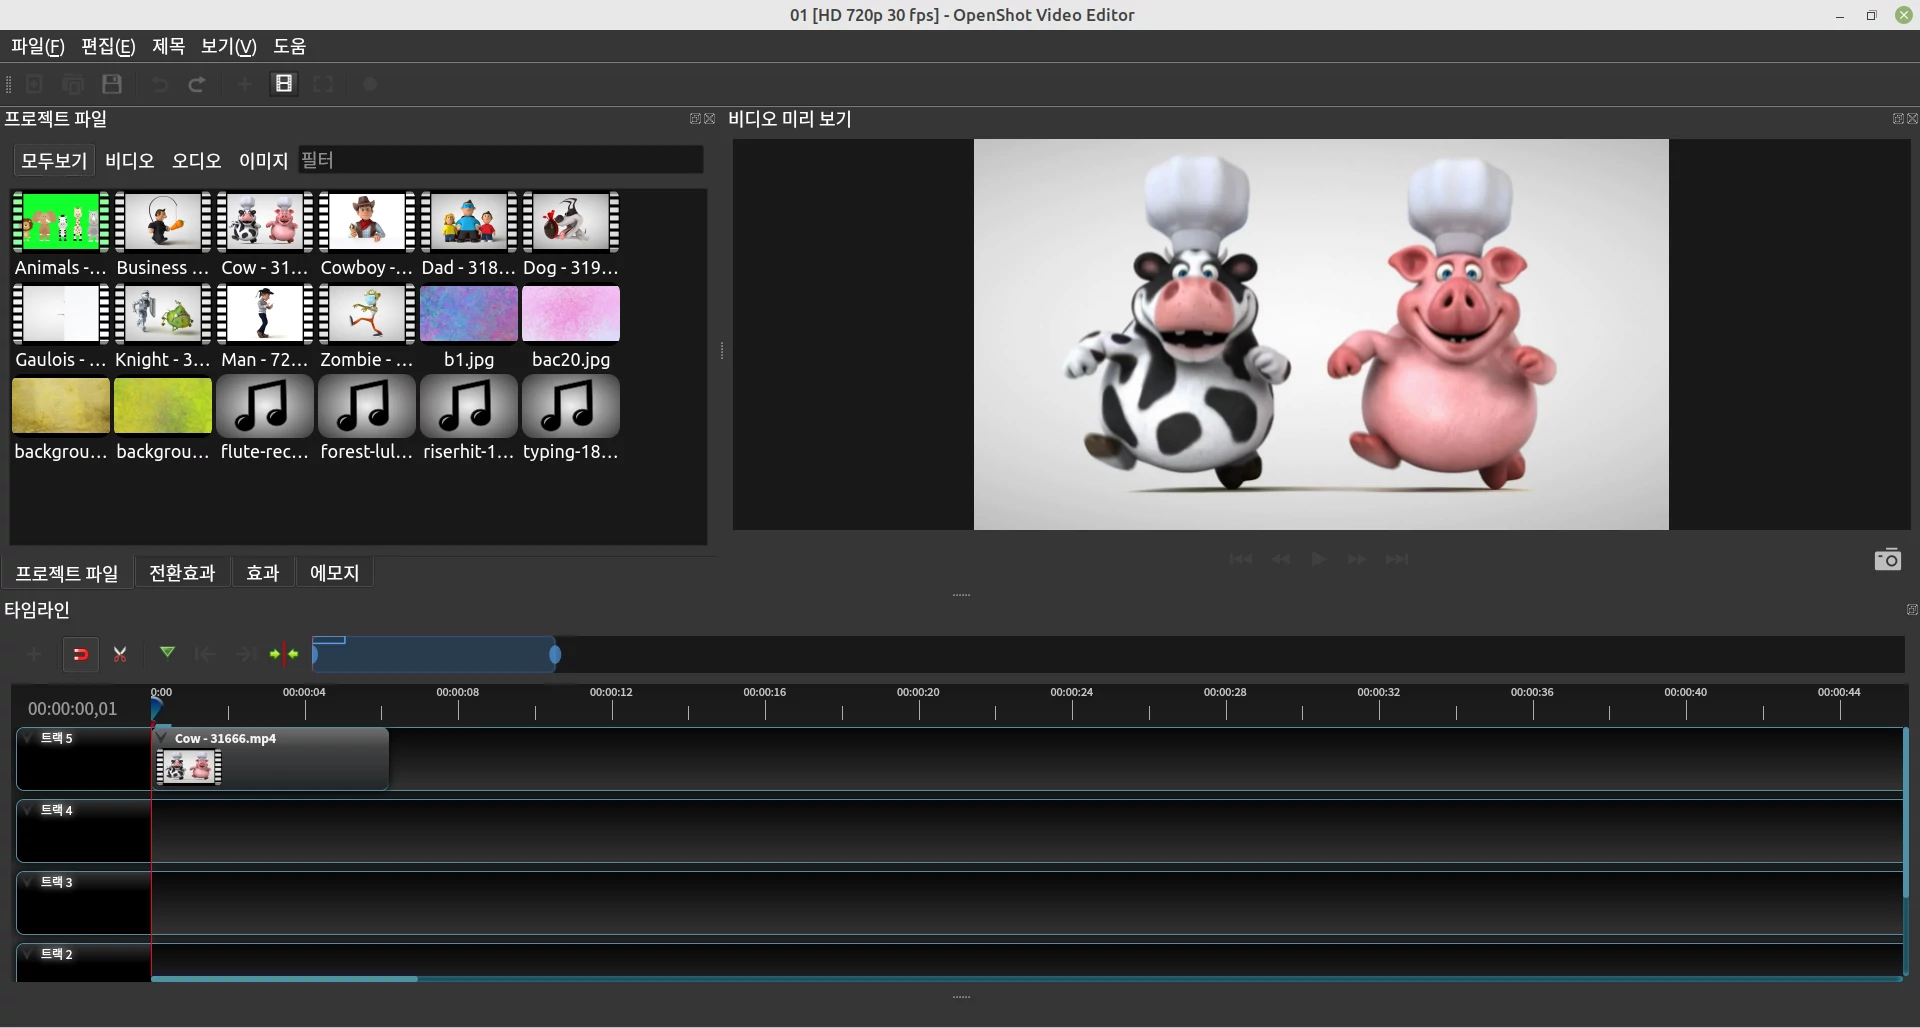Screen dimensions: 1920x1028
Task: Close the Project Files panel
Action: point(710,119)
